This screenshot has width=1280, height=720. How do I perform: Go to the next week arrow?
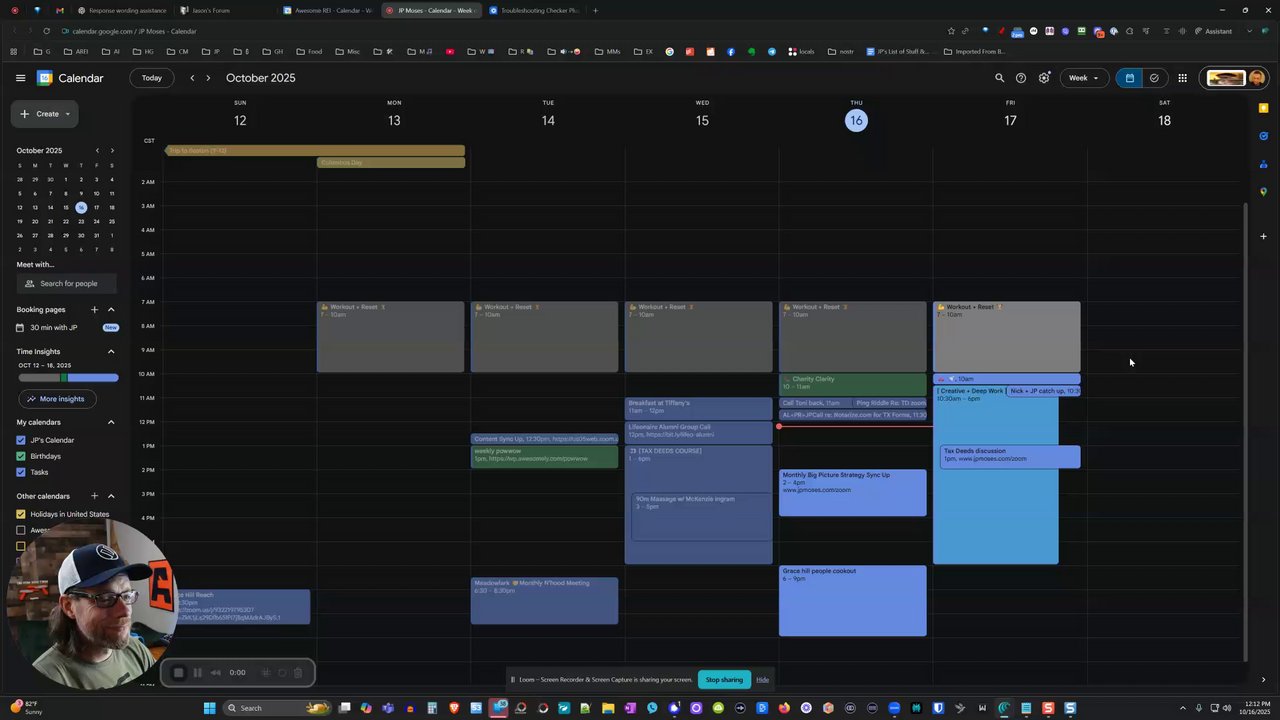coord(208,78)
